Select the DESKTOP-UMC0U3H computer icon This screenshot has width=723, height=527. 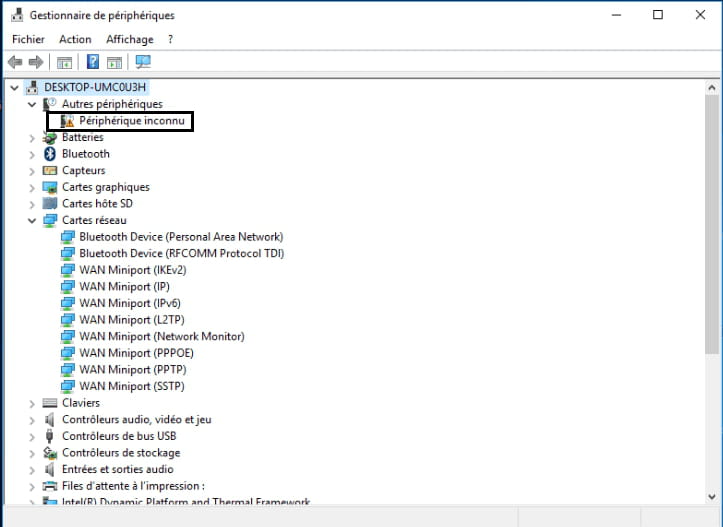coord(32,87)
